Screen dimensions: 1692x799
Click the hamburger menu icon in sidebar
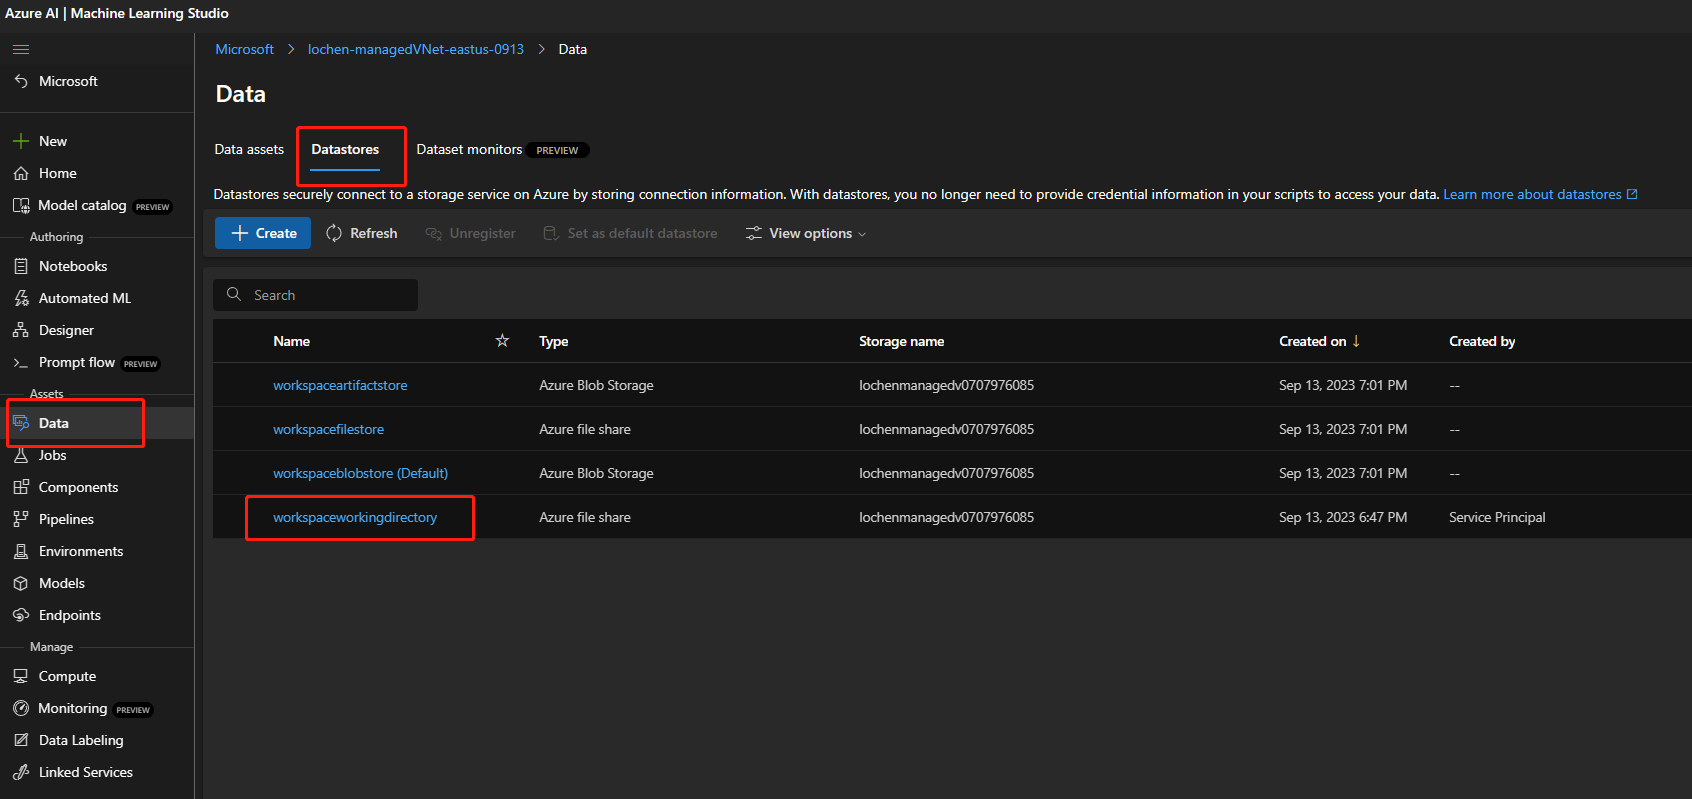(21, 49)
